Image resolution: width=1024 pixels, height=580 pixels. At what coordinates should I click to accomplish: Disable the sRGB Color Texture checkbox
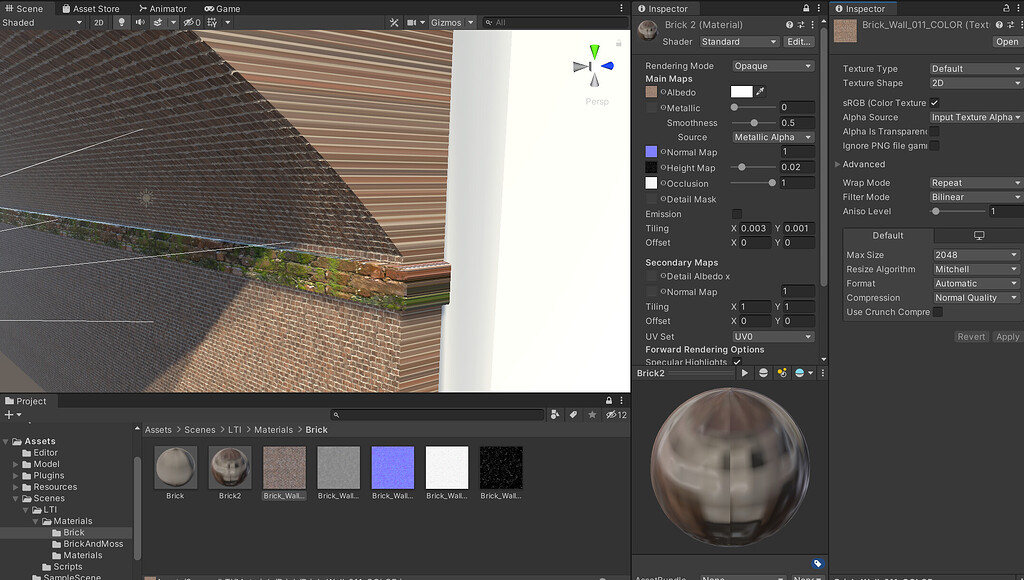[x=934, y=102]
